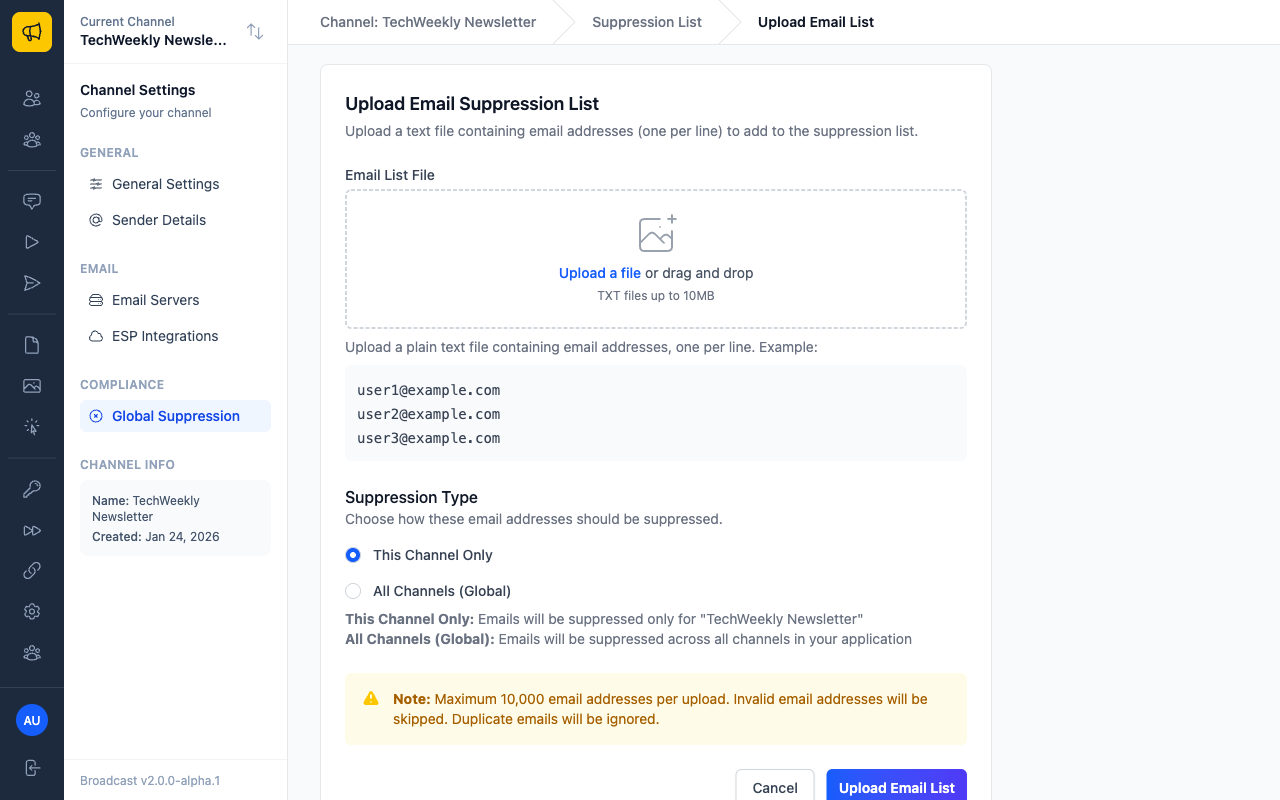
Task: Click the yellow megaphone Broadcast logo
Action: tap(32, 32)
